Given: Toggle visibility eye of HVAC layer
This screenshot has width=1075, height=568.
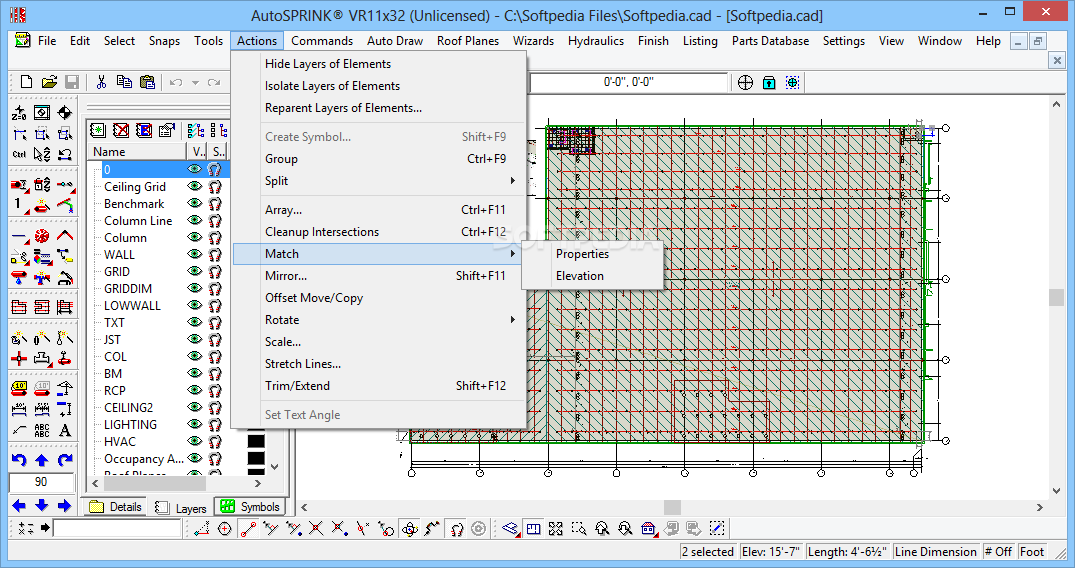Looking at the screenshot, I should (x=195, y=441).
